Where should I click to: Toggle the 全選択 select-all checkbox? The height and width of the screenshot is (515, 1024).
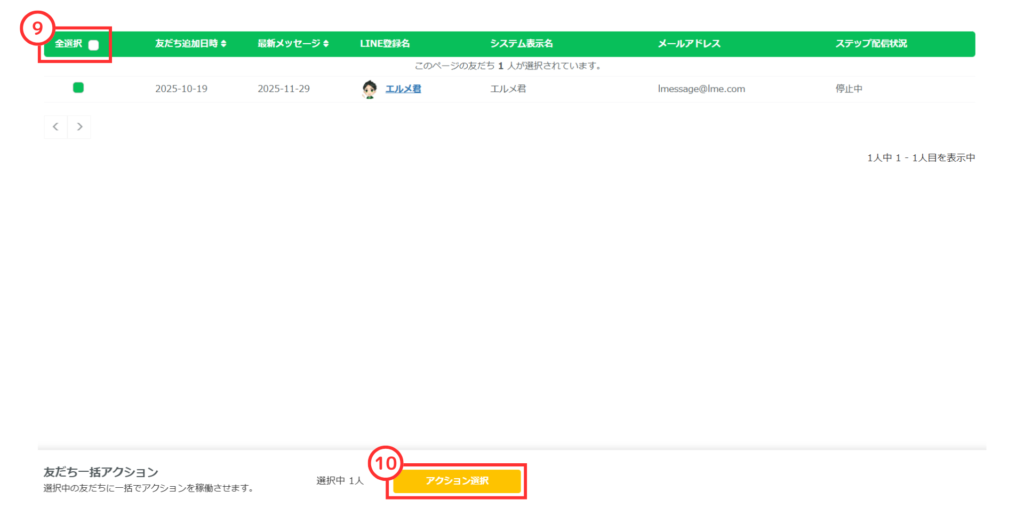tap(93, 45)
